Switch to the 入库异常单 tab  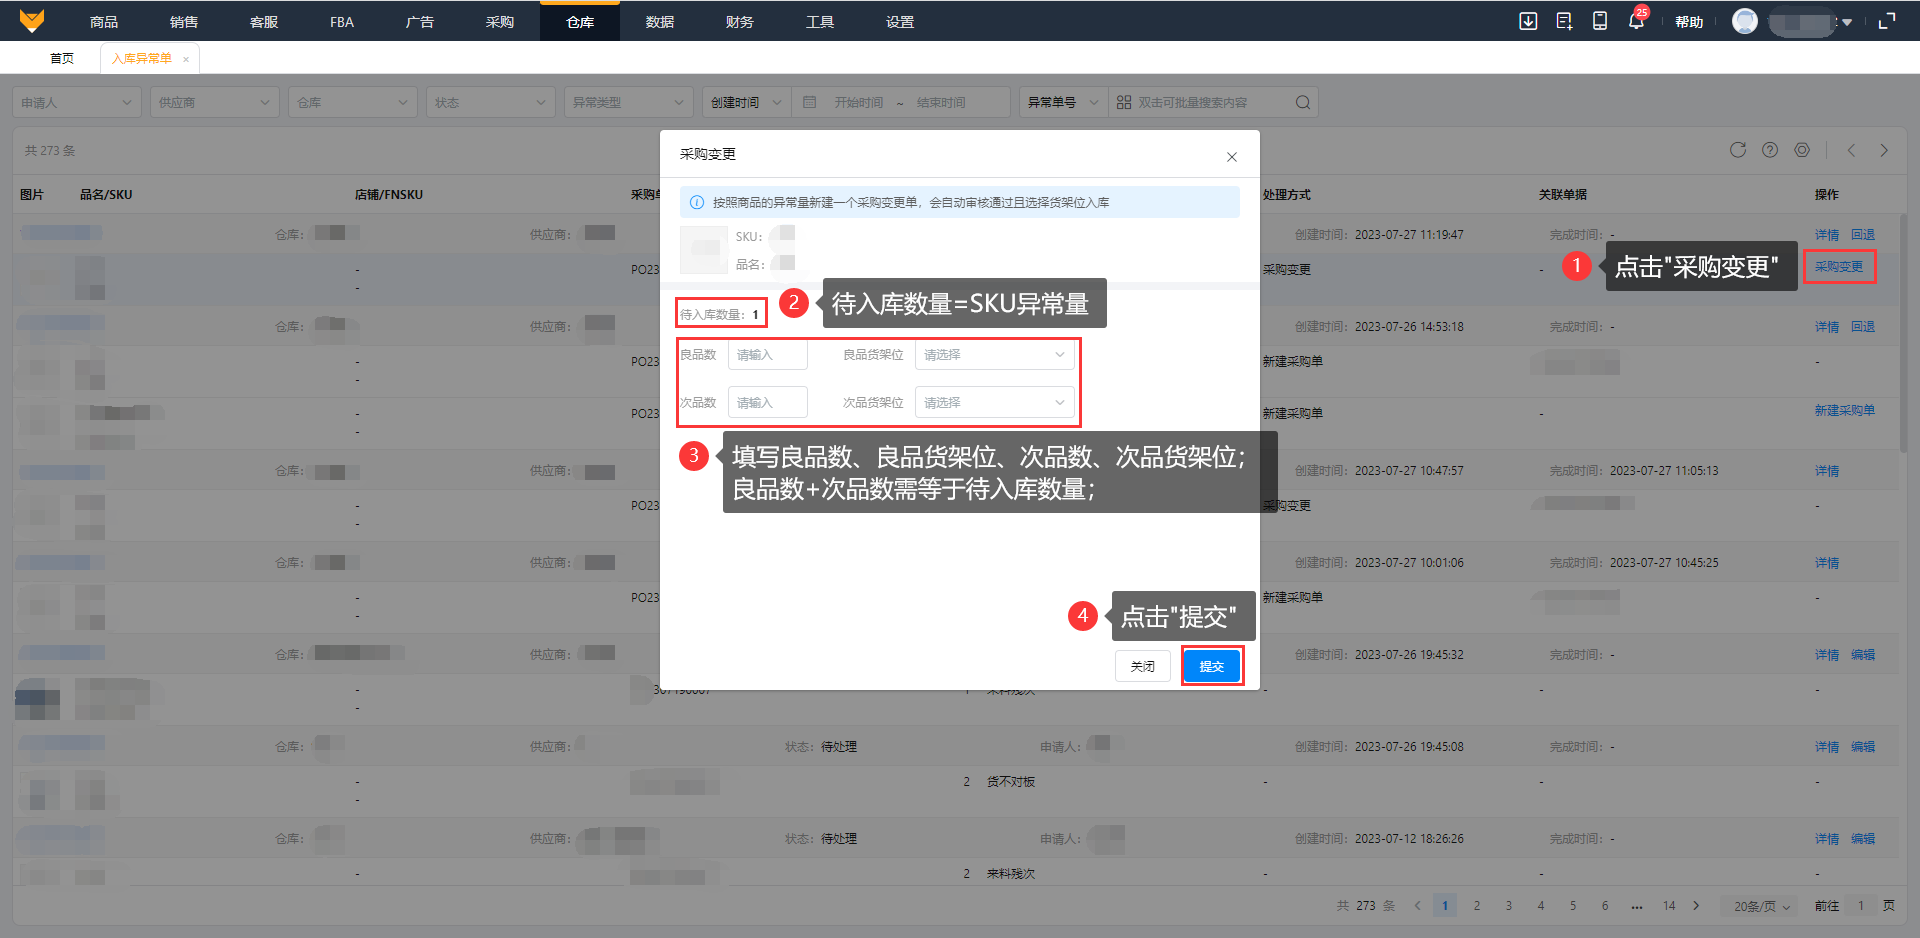pyautogui.click(x=142, y=58)
